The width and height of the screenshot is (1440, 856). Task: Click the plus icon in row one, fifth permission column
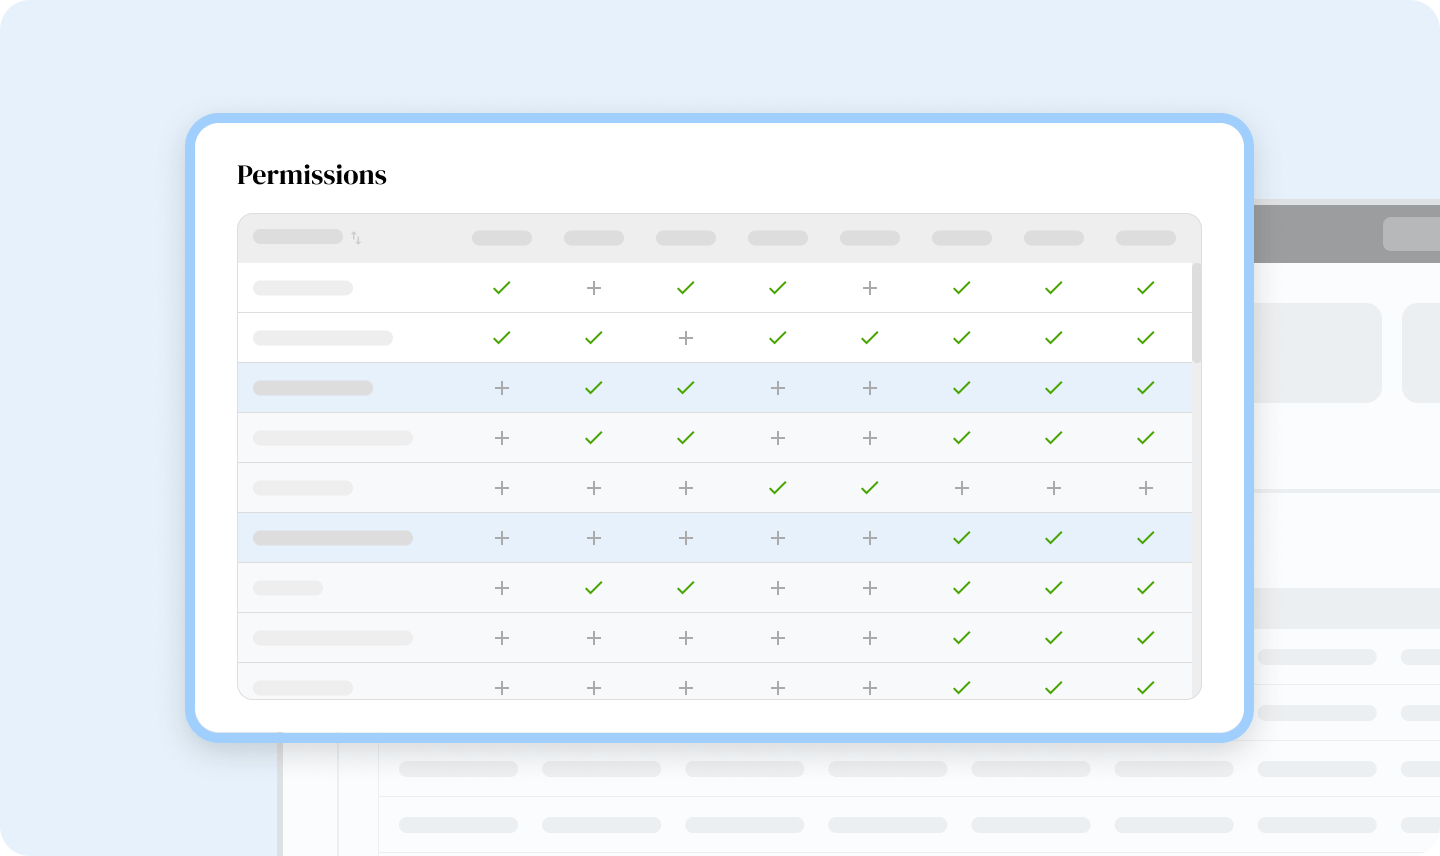(870, 288)
